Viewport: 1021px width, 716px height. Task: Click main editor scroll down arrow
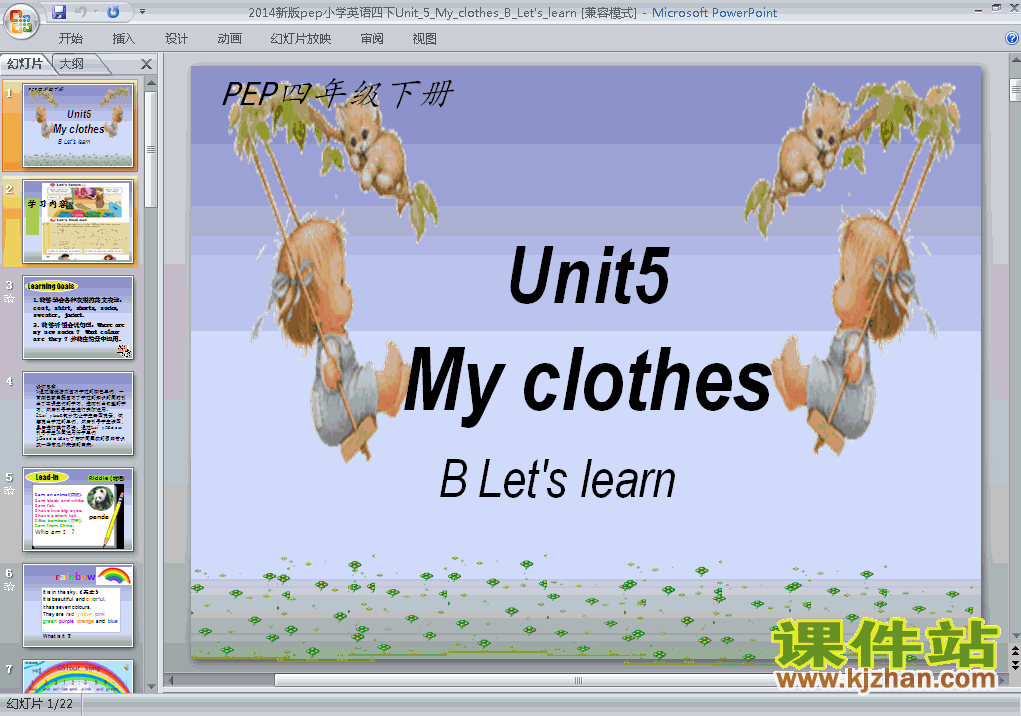coord(1015,636)
